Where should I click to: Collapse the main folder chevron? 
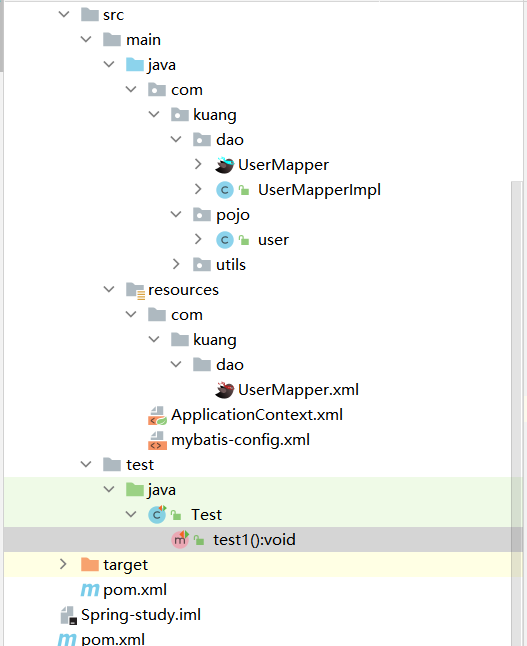[86, 40]
